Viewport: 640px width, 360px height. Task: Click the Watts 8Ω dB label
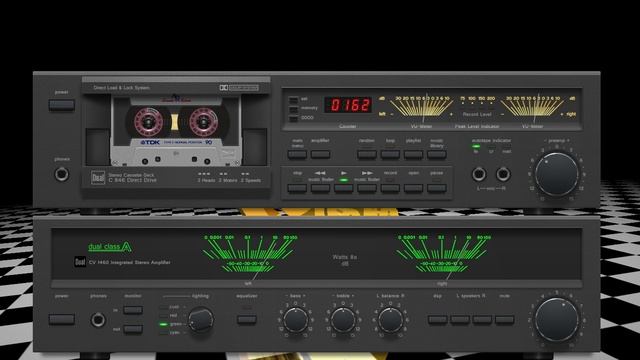pos(345,260)
